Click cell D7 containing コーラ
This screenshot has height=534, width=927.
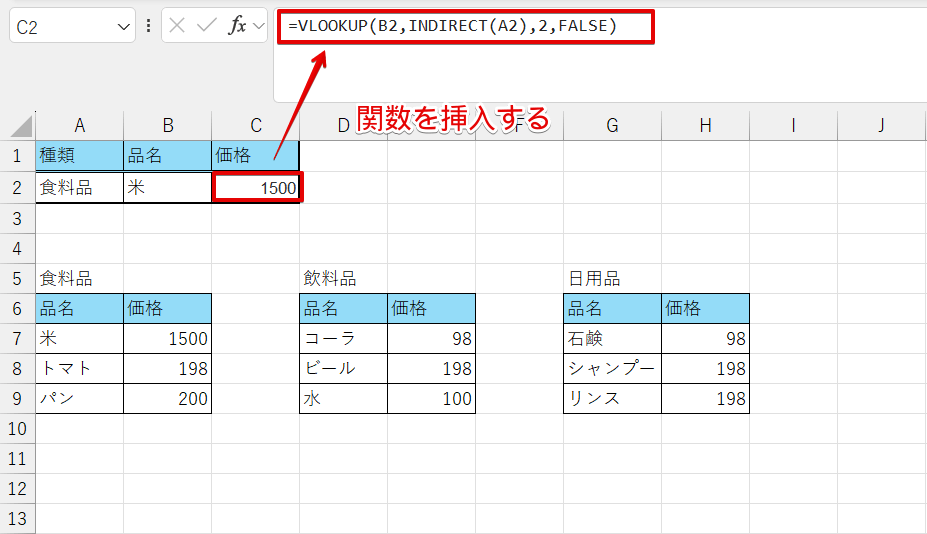point(343,339)
